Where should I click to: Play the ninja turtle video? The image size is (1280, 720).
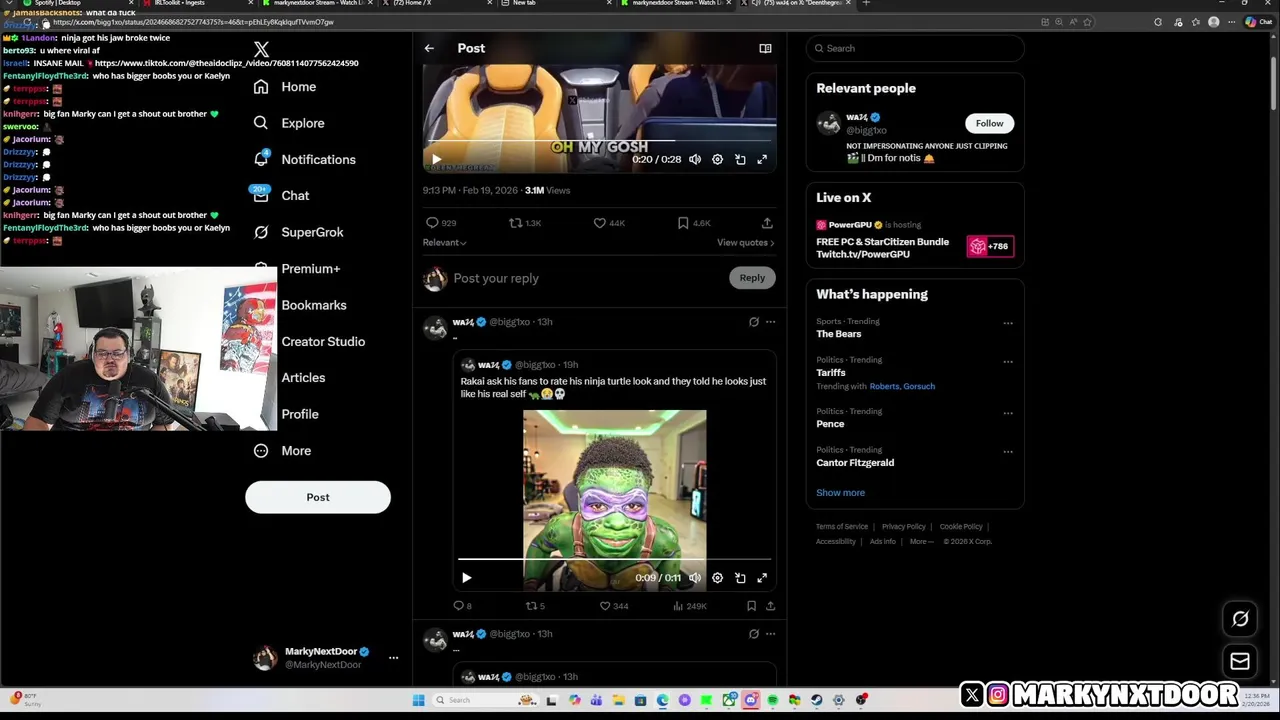point(466,578)
